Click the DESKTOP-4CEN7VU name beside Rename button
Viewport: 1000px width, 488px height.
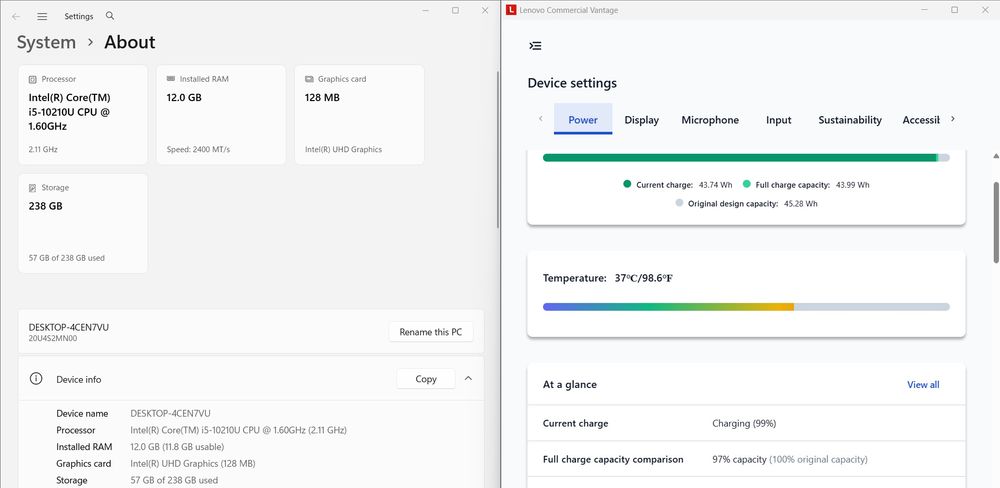pos(69,327)
